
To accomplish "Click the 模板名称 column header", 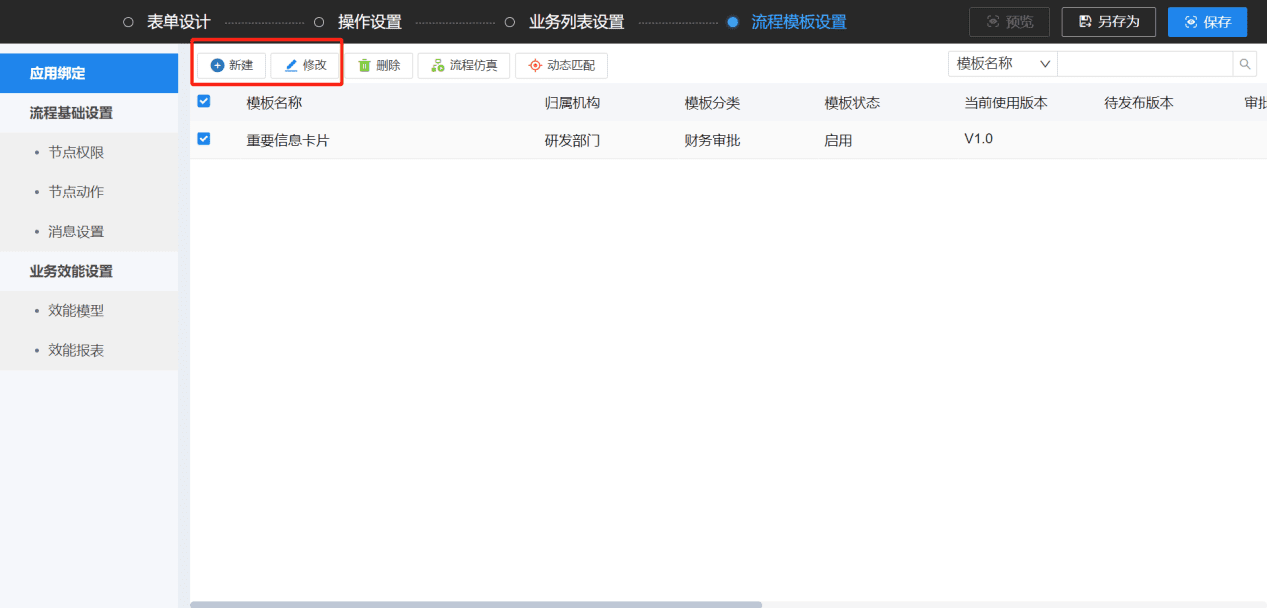I will (274, 103).
